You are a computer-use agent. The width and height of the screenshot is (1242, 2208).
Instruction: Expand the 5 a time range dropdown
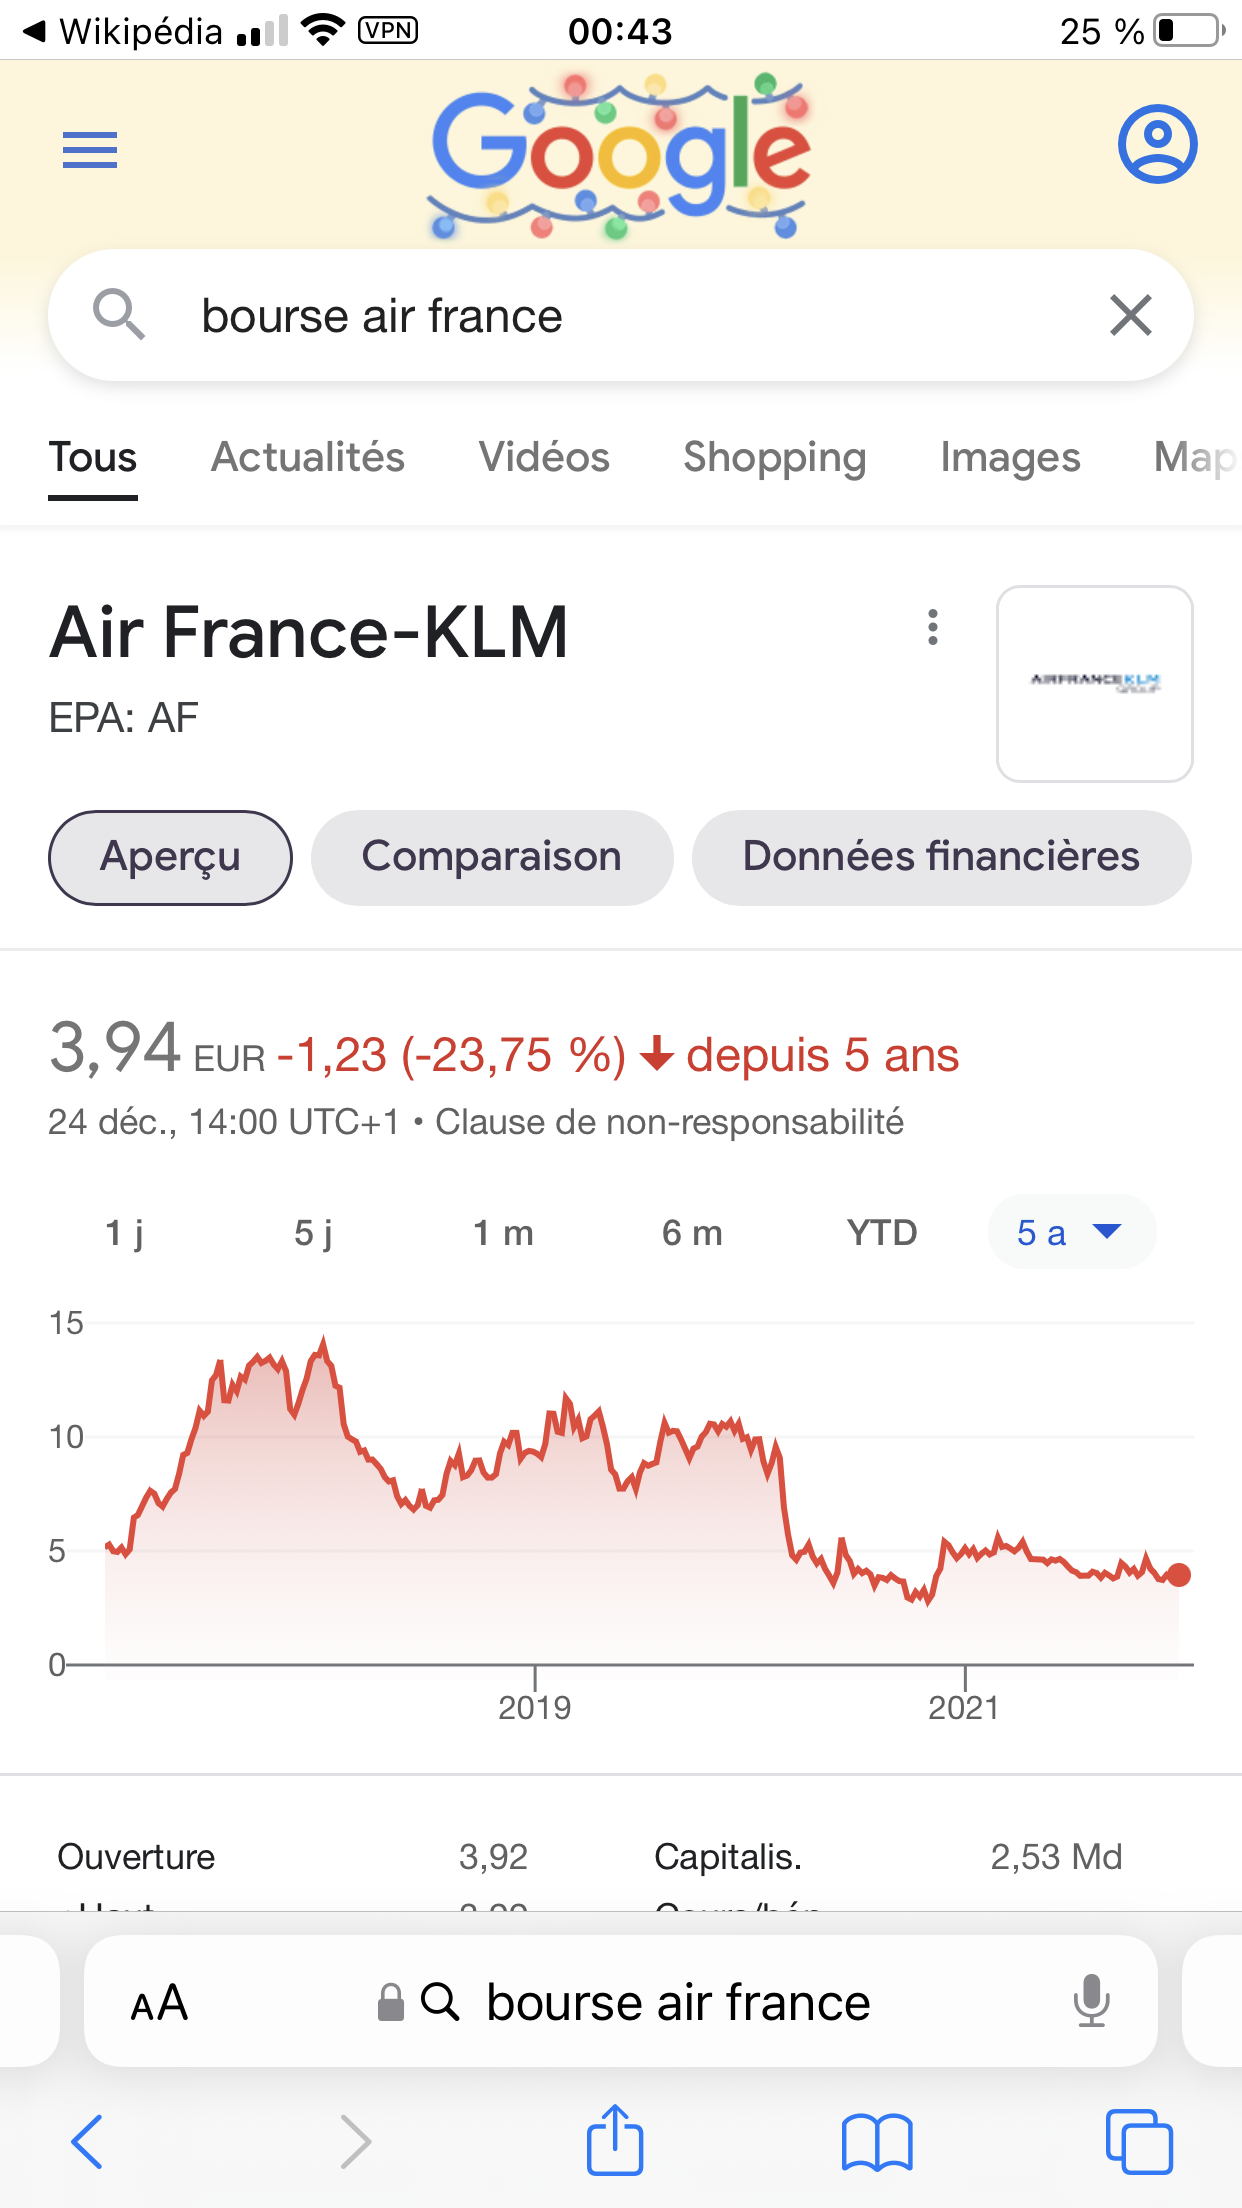[1070, 1232]
